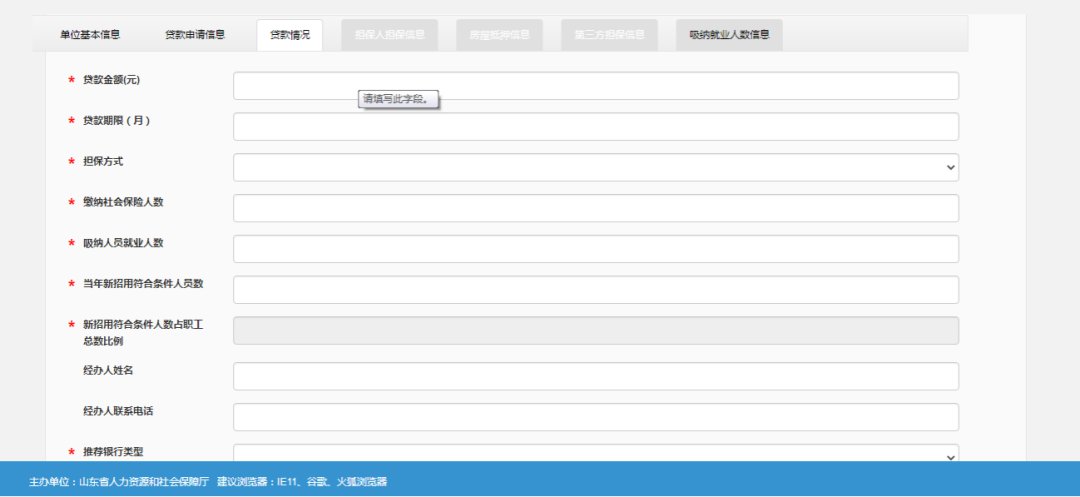Click the 当年新招用符合条件人员数 field

tap(595, 290)
